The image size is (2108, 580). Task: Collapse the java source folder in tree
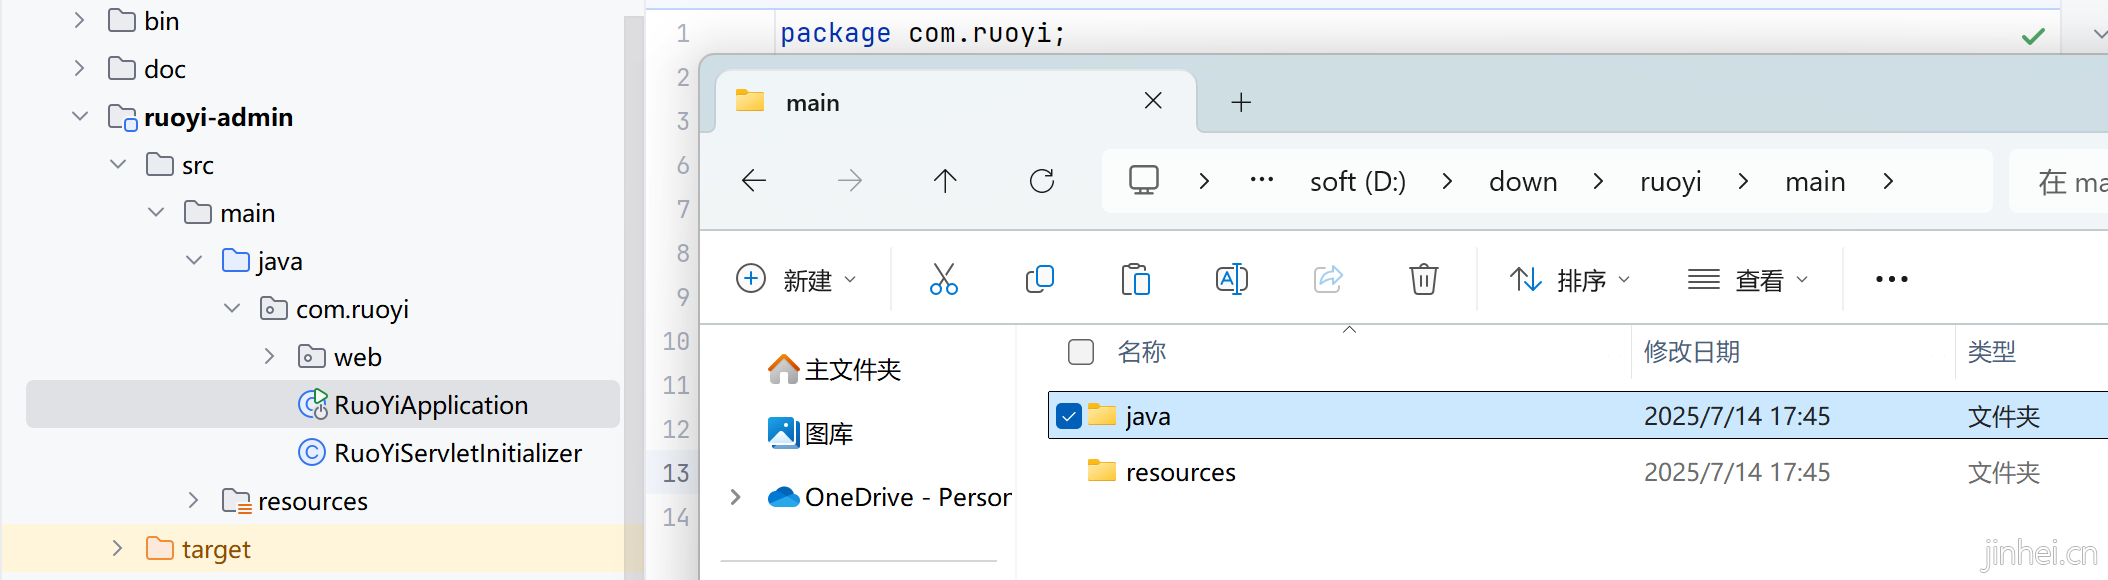(194, 261)
